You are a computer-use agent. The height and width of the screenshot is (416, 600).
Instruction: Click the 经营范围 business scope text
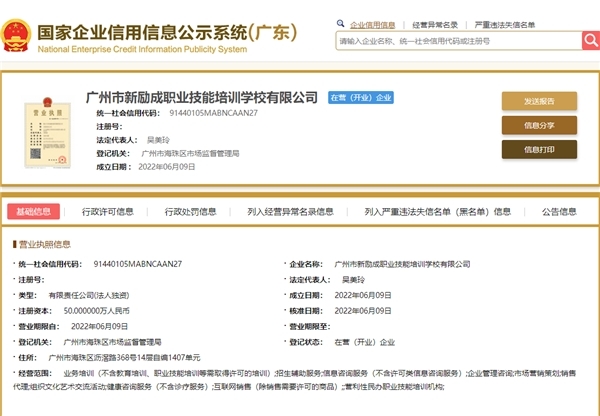[294, 380]
